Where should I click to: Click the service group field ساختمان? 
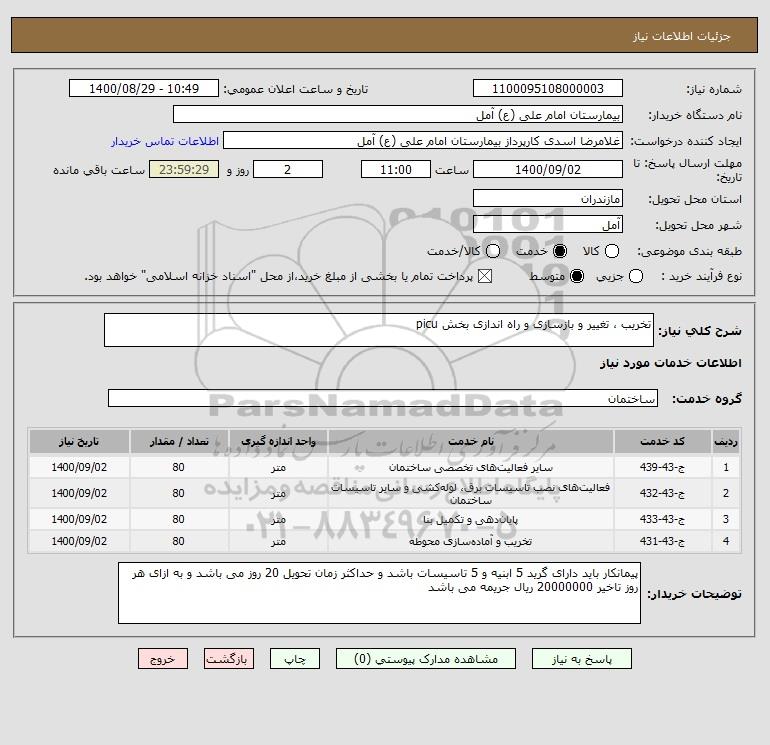click(383, 398)
